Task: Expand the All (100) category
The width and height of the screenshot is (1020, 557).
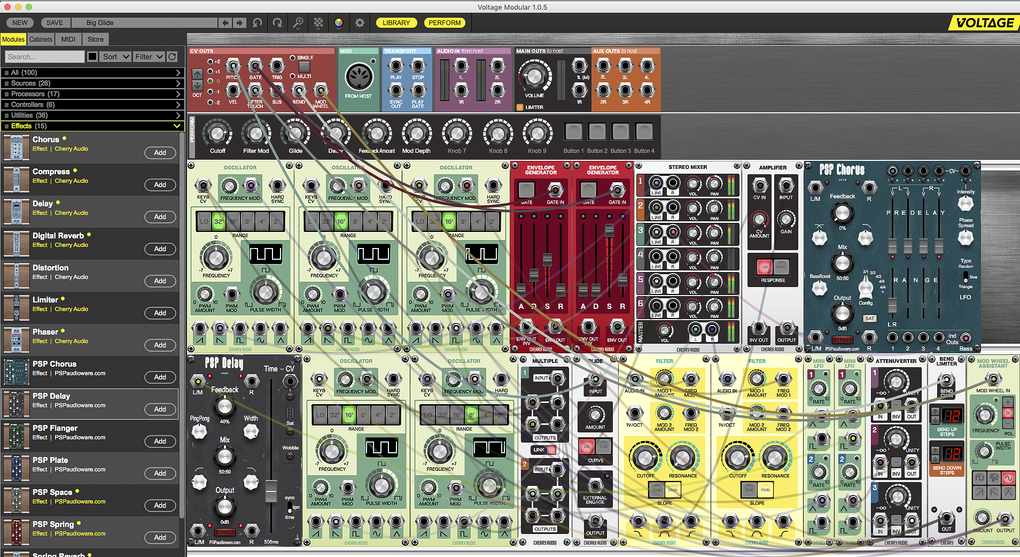Action: [92, 72]
